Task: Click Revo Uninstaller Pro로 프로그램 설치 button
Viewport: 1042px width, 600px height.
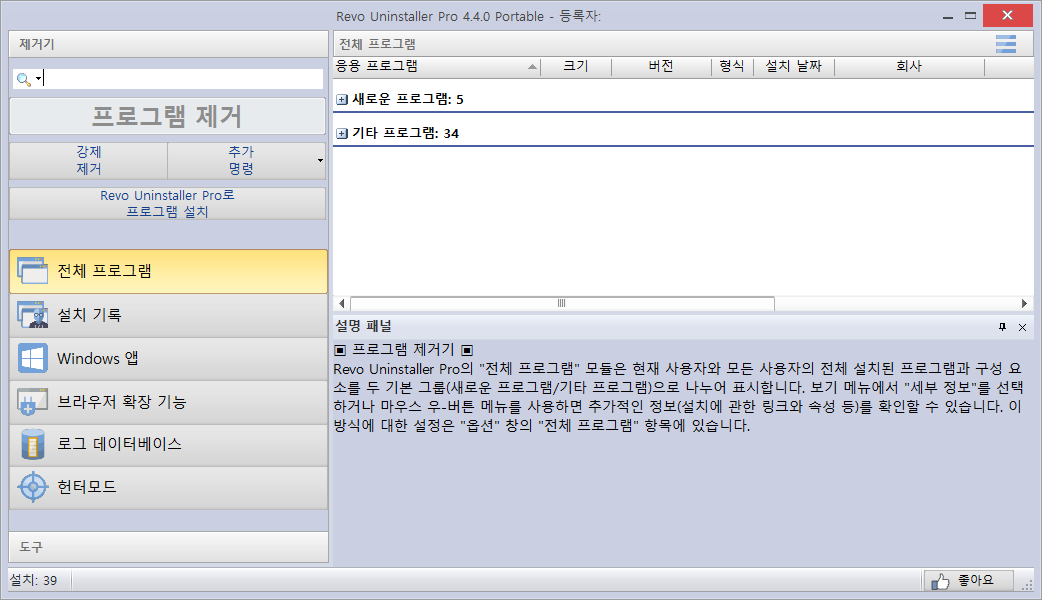Action: [167, 203]
